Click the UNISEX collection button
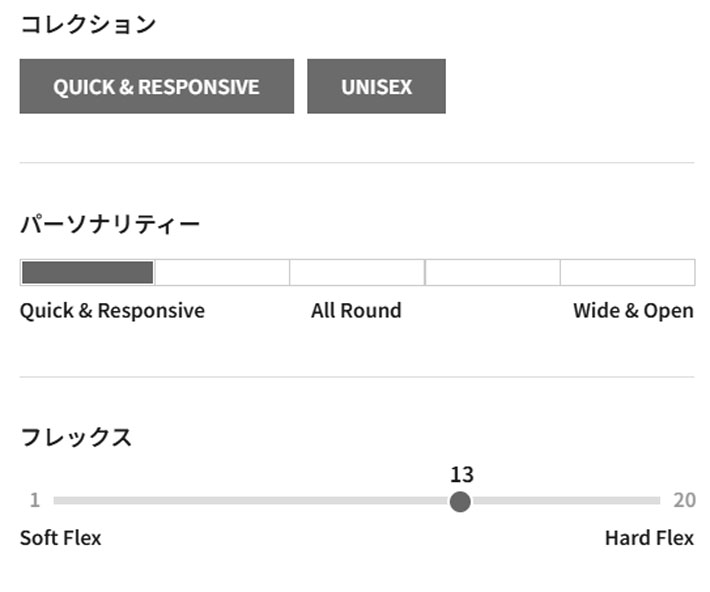The image size is (710, 592). (x=376, y=87)
